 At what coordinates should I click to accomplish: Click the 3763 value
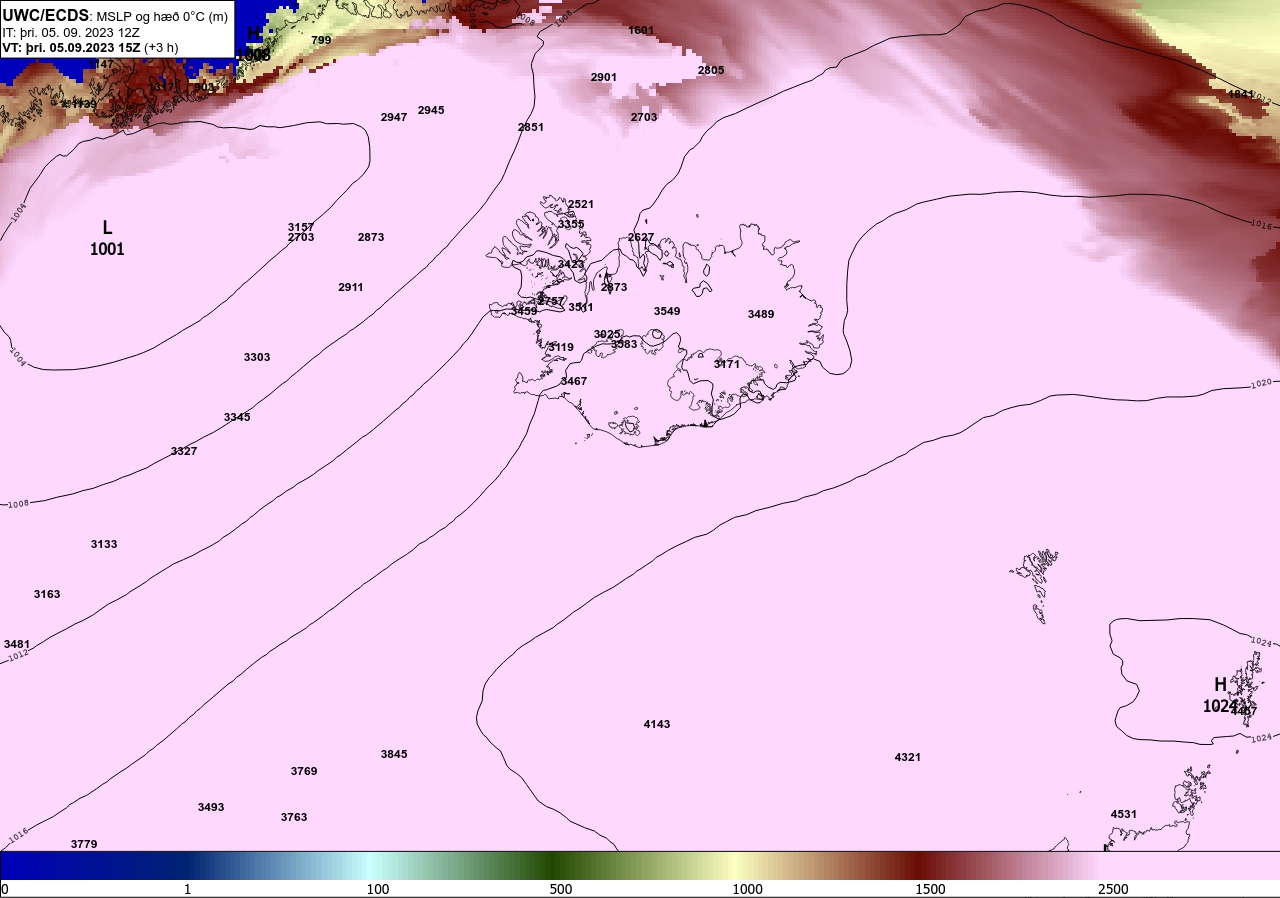294,817
